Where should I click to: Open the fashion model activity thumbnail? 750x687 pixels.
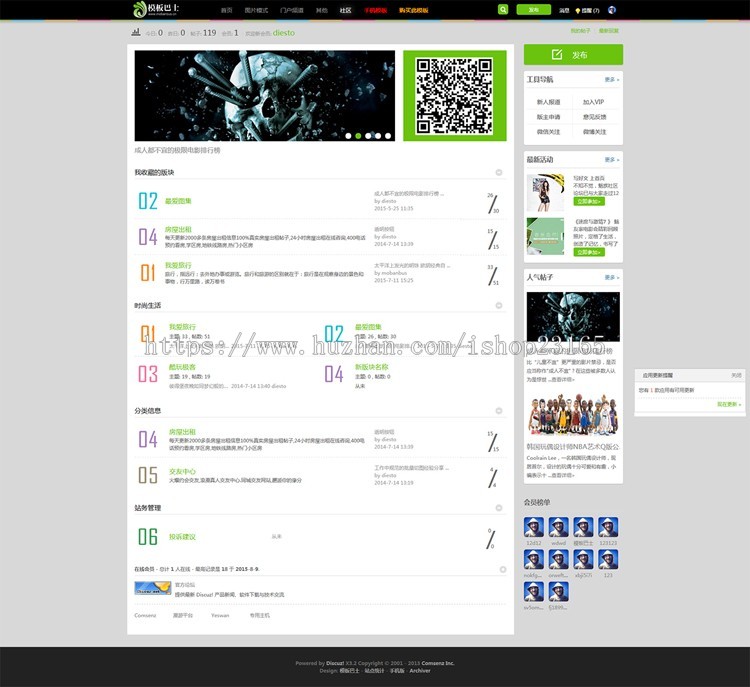point(545,193)
